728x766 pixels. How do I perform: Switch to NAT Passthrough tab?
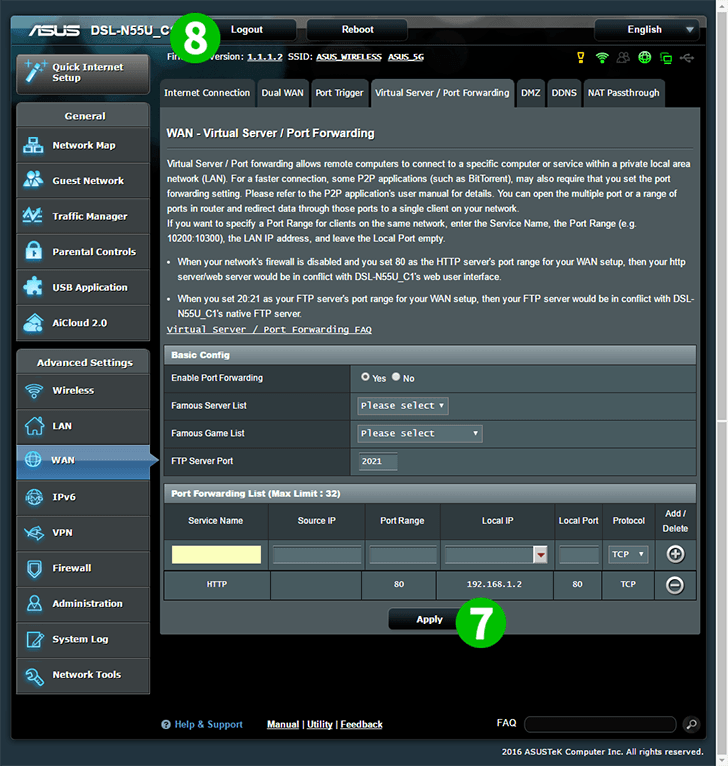tap(623, 93)
